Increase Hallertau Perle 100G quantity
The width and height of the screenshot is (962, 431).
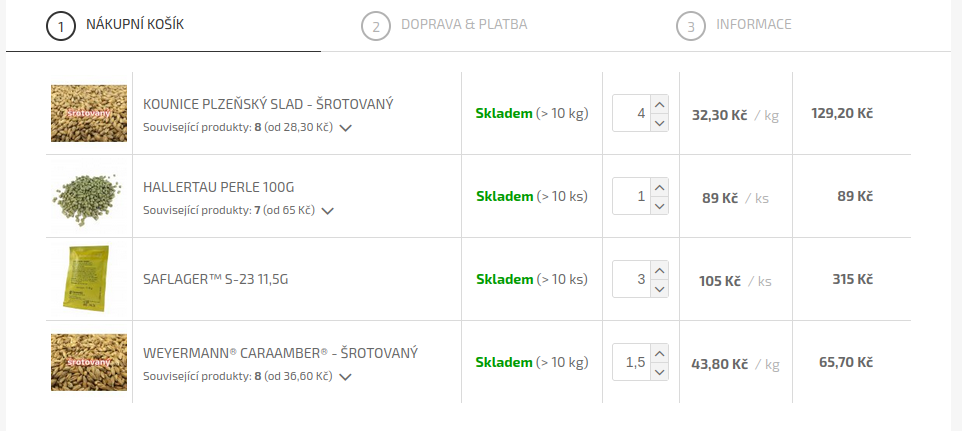pyautogui.click(x=659, y=187)
